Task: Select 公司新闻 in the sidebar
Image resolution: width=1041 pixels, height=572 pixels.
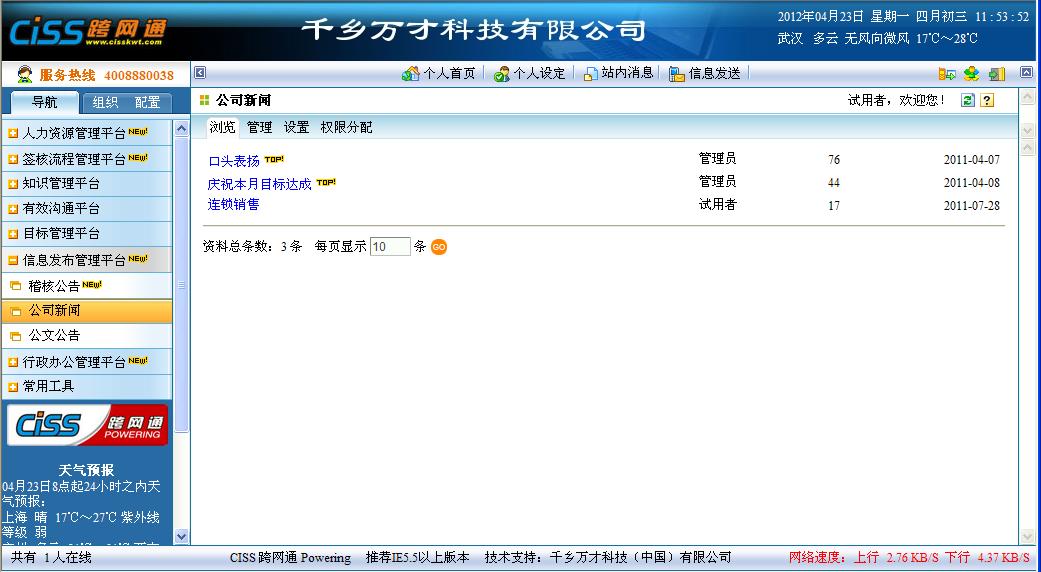Action: tap(86, 311)
